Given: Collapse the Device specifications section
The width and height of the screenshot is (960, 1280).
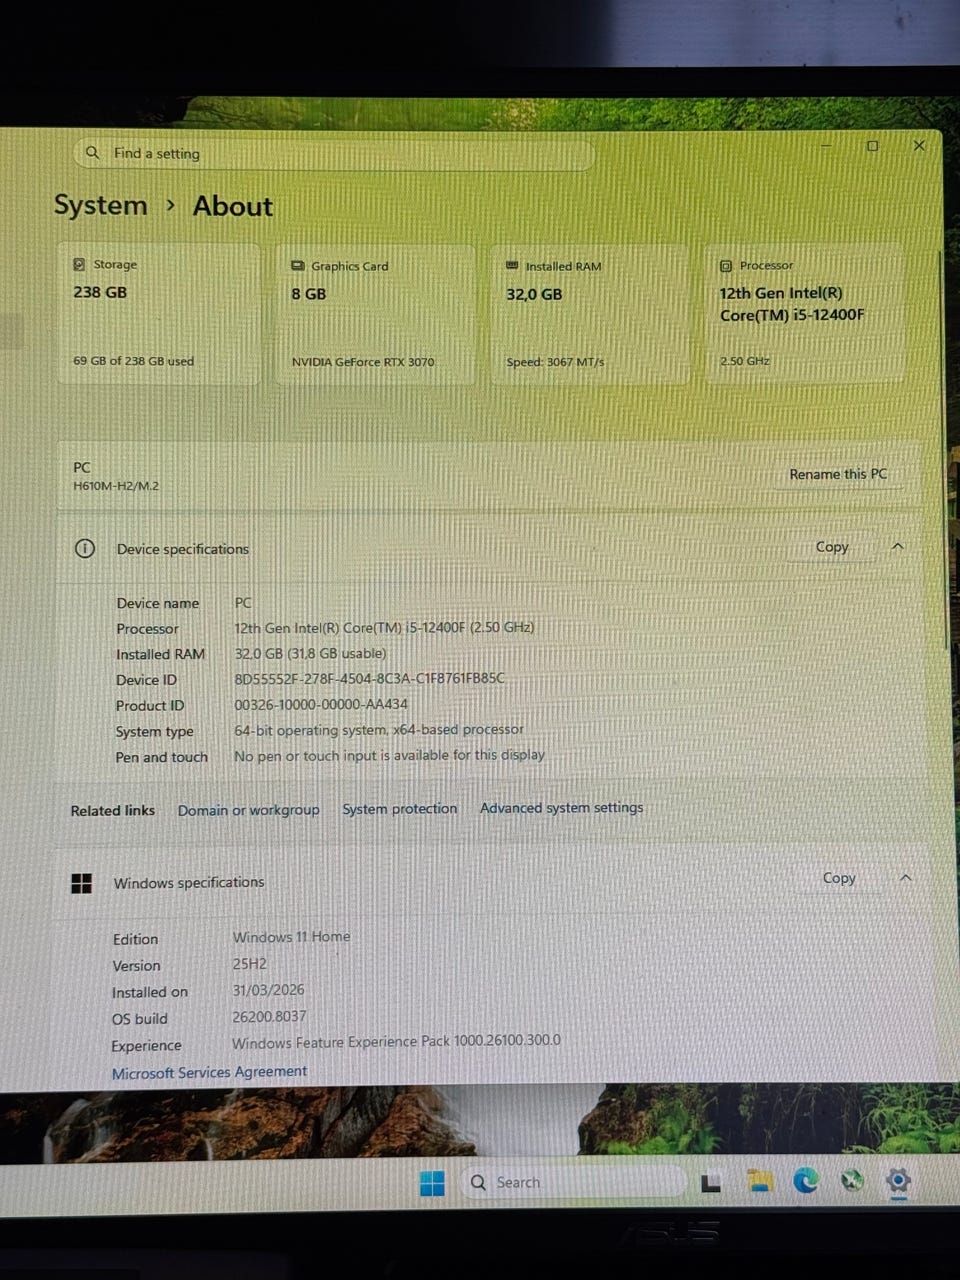Looking at the screenshot, I should point(898,546).
